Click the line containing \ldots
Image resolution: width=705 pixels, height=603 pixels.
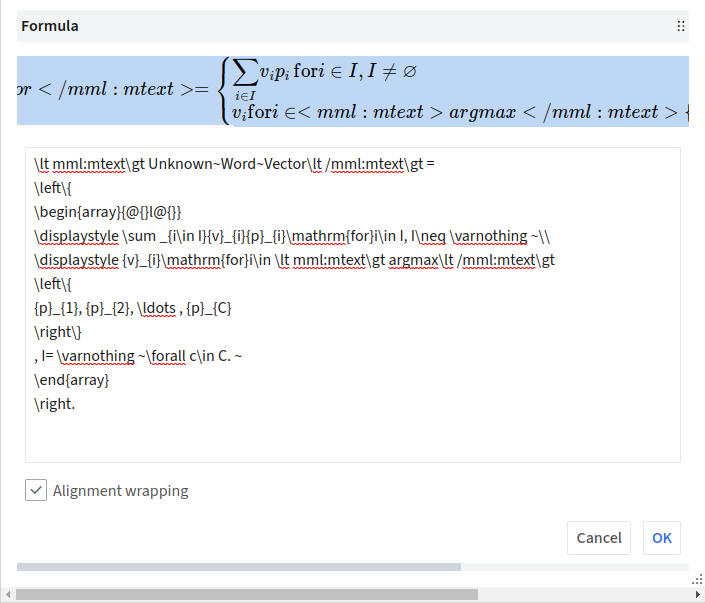[133, 308]
